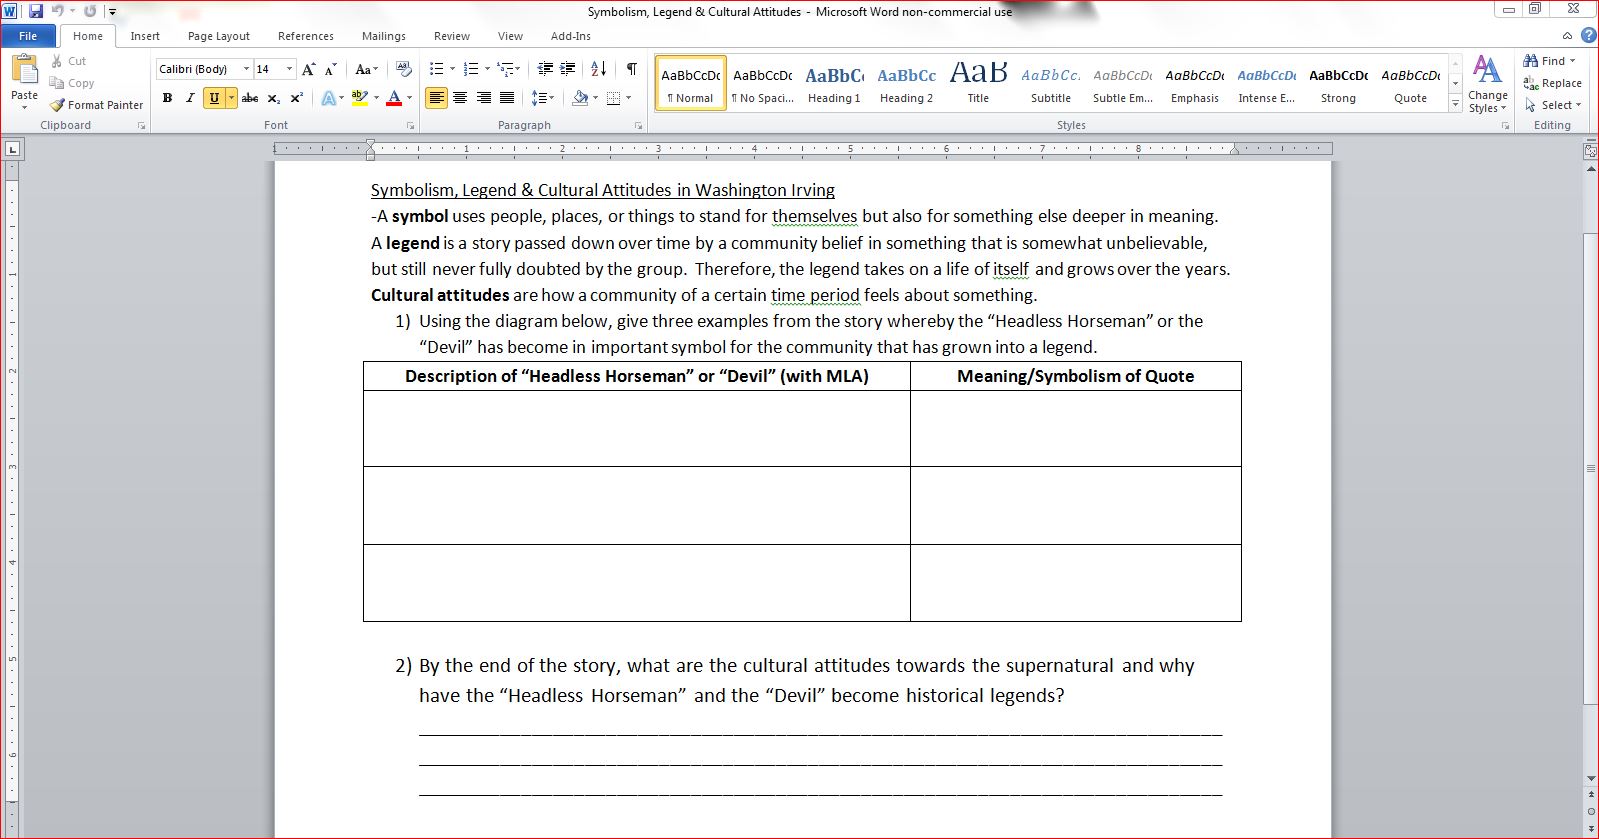Decrease paragraph indent
The height and width of the screenshot is (839, 1599).
[x=545, y=69]
